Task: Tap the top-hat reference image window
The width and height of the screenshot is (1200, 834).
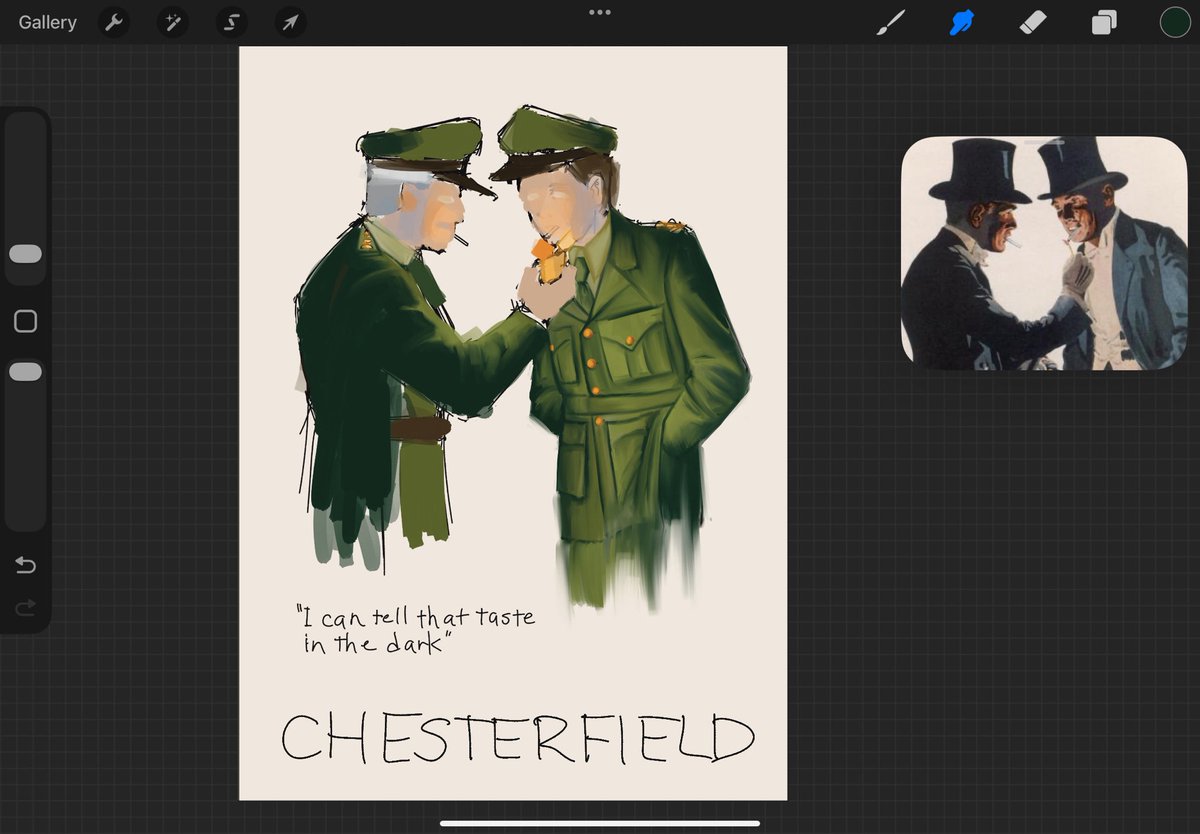Action: click(x=1044, y=253)
